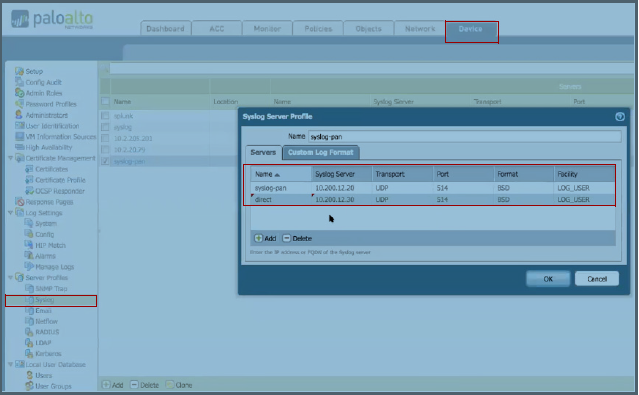Click the Administrators user icon
Image resolution: width=639 pixels, height=395 pixels.
(19, 115)
